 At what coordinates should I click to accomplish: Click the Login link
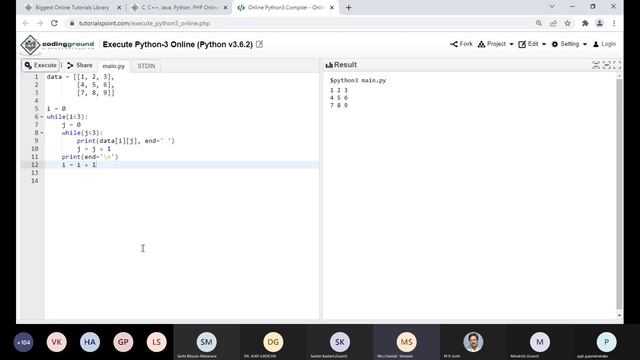click(604, 44)
